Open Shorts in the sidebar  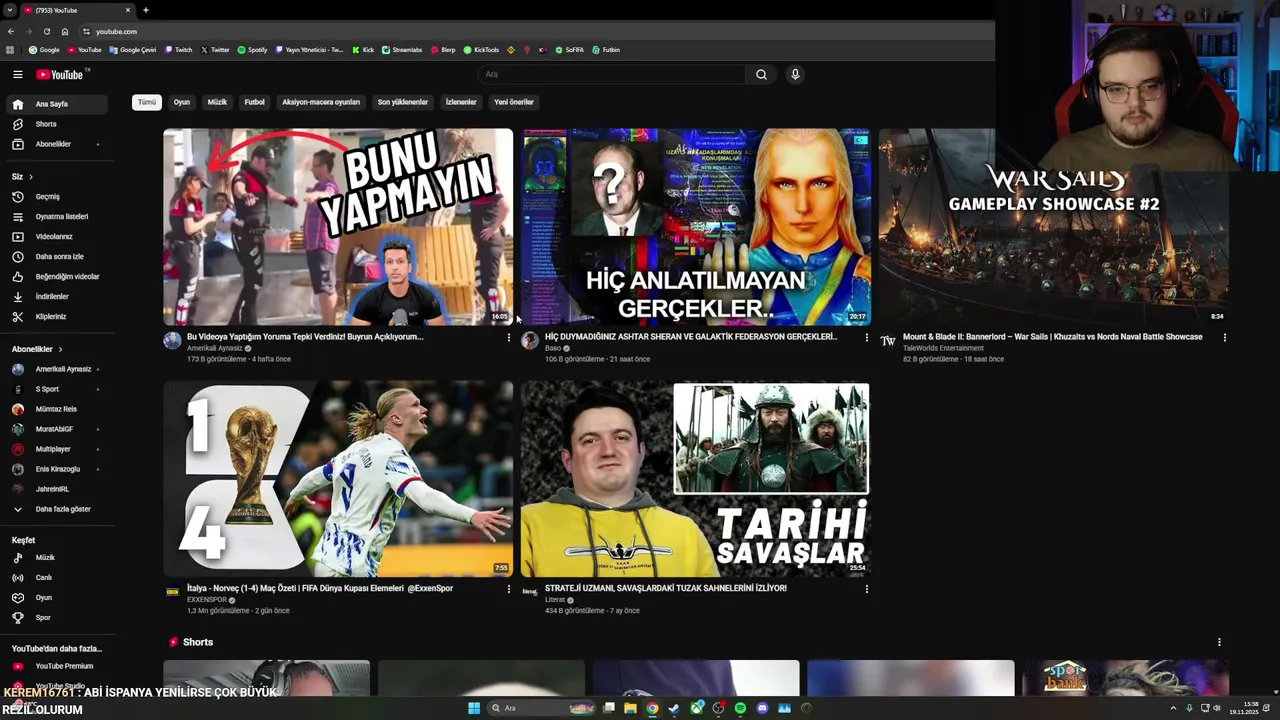[x=56, y=124]
